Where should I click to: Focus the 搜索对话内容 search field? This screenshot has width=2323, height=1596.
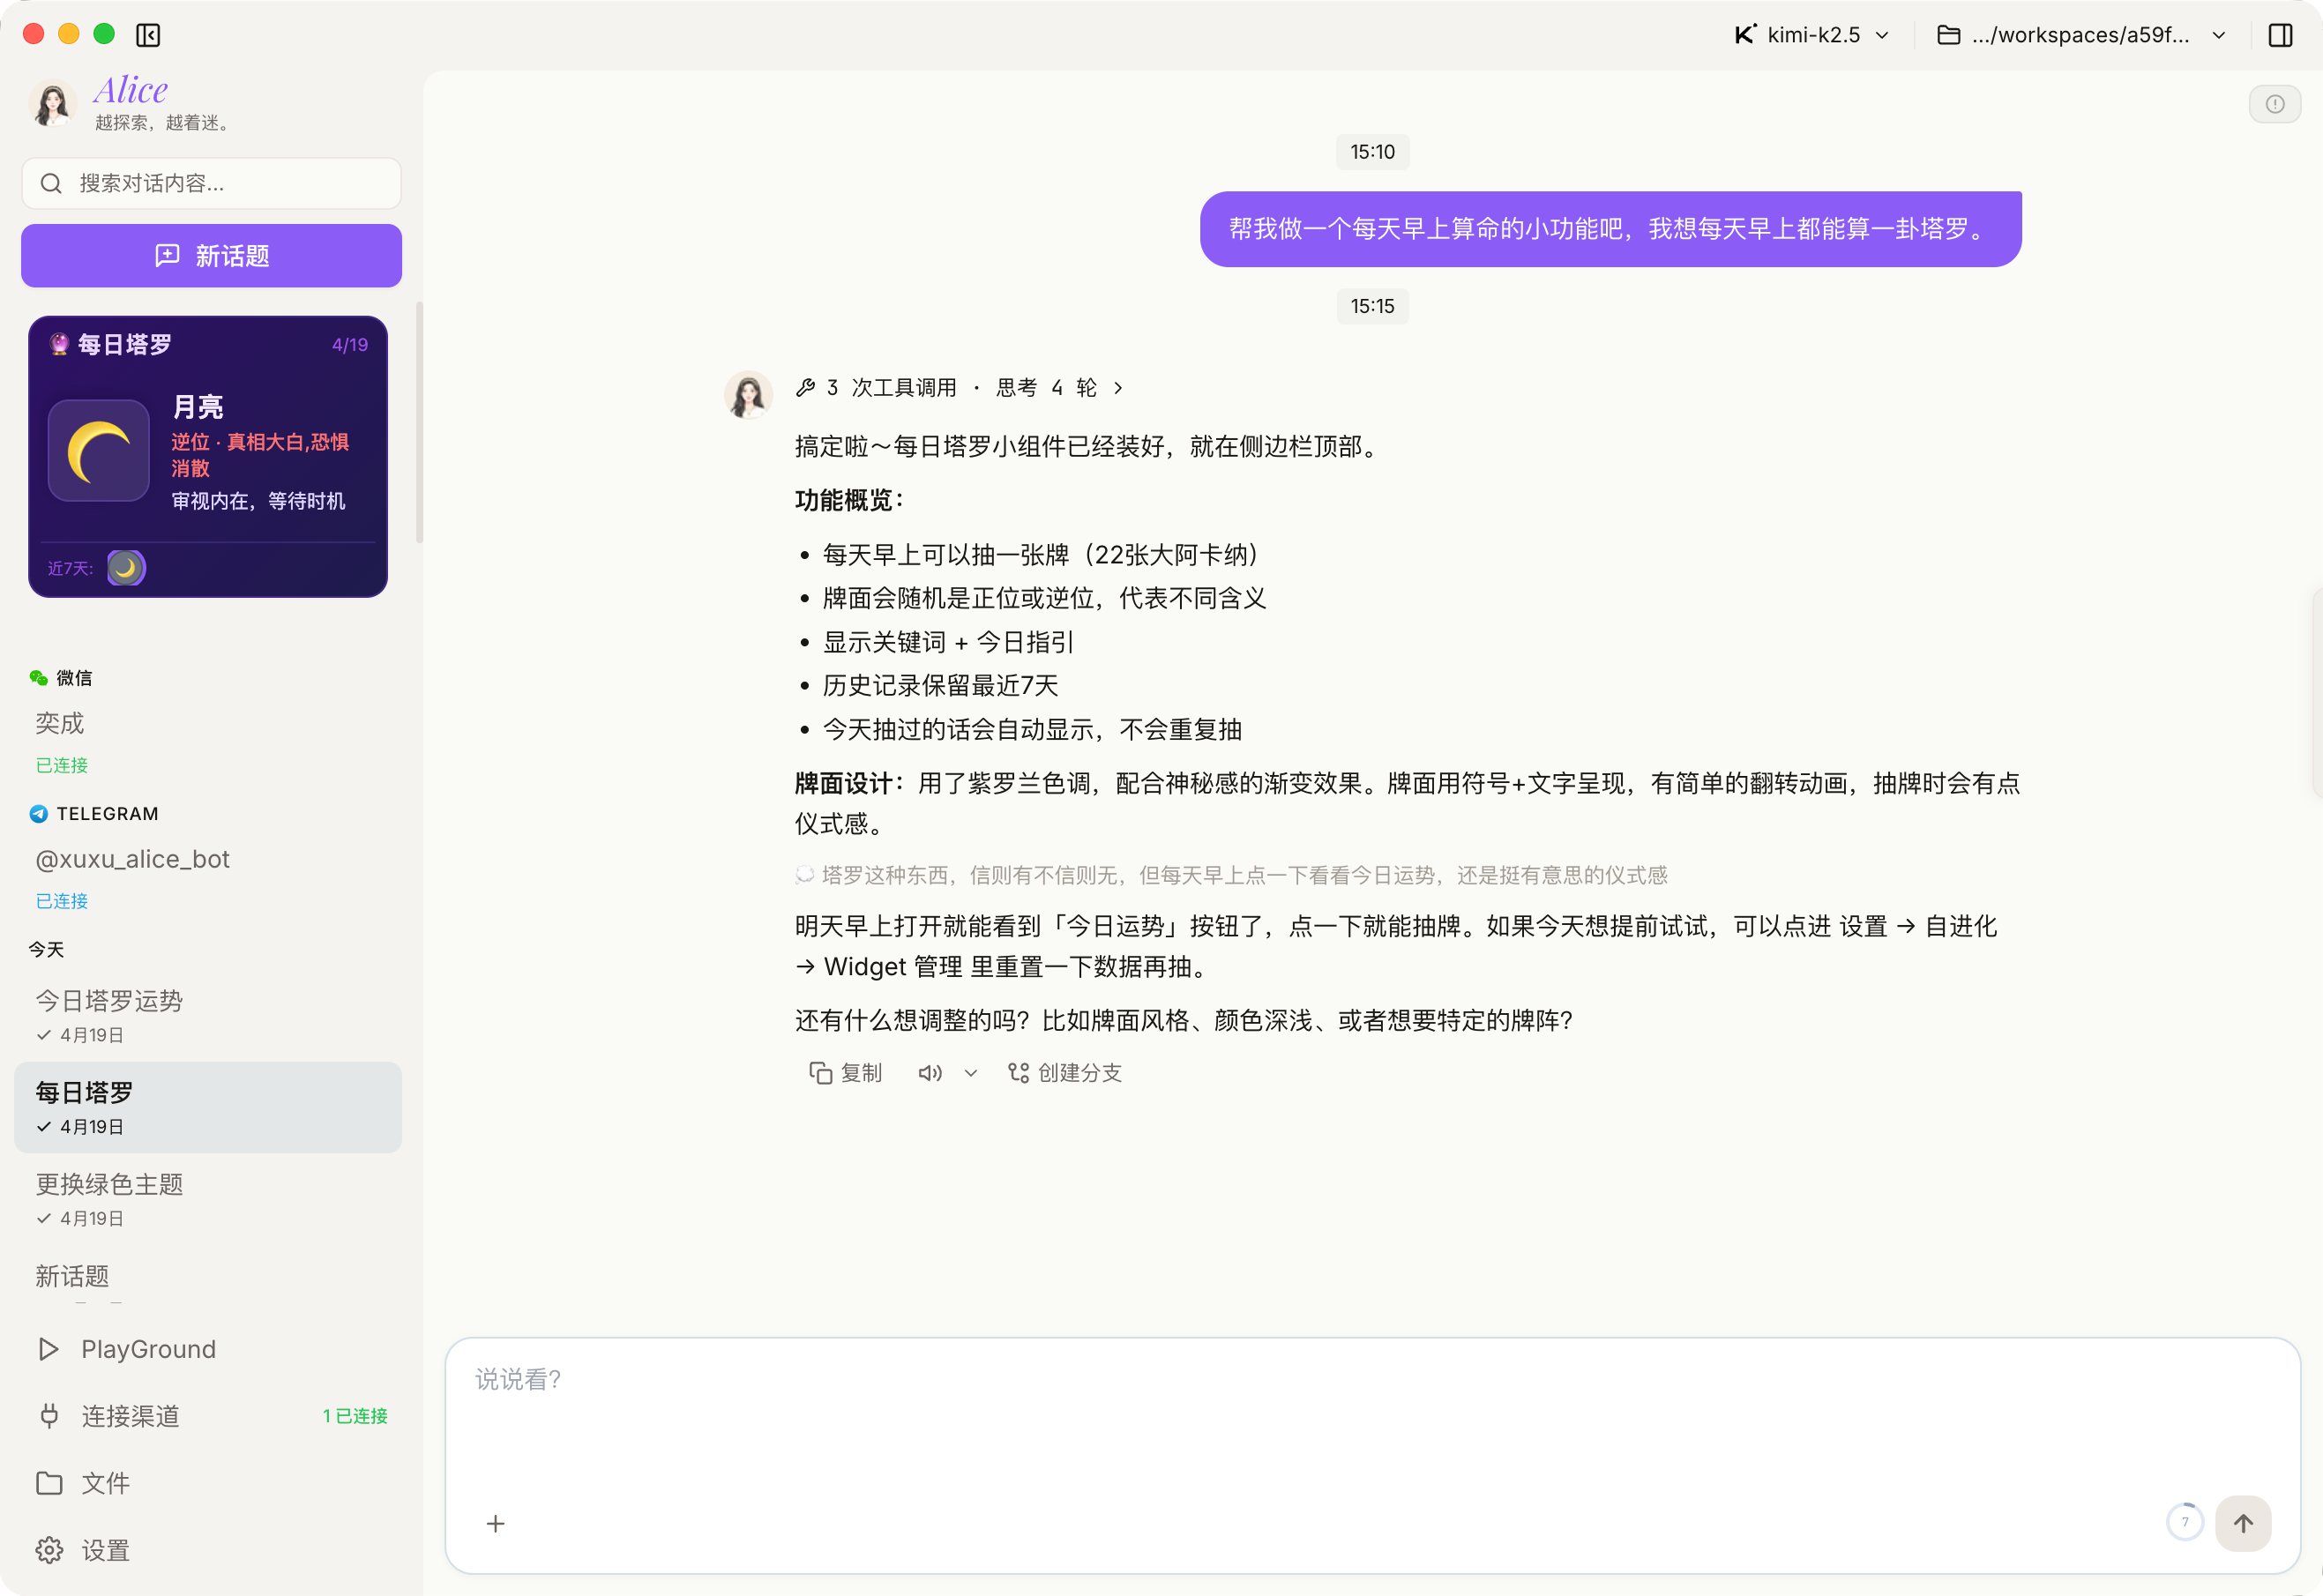(212, 183)
